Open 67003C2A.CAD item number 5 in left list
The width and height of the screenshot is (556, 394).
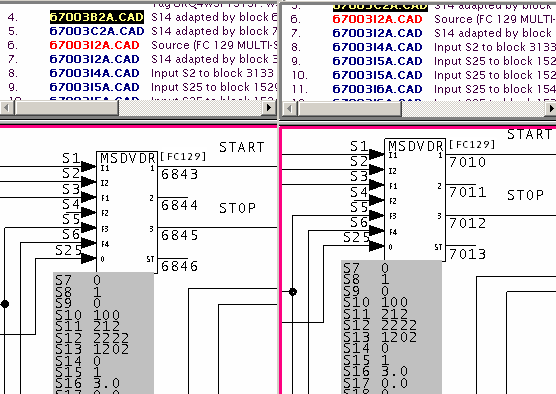tap(97, 31)
